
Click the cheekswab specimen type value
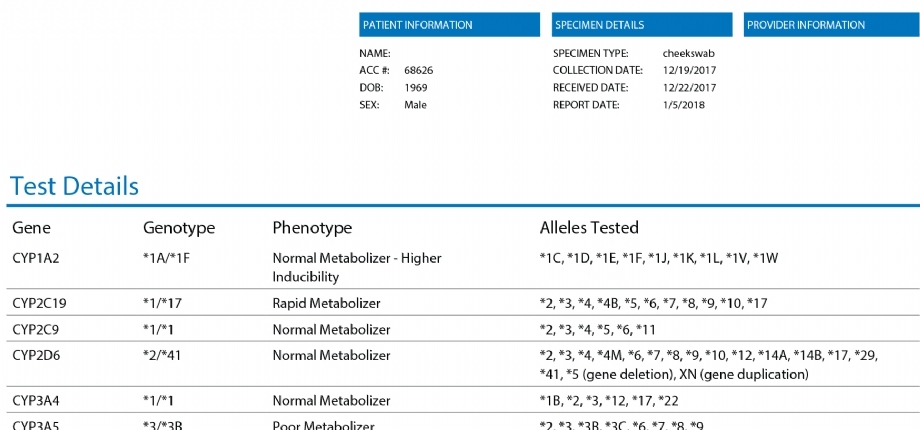pyautogui.click(x=689, y=53)
